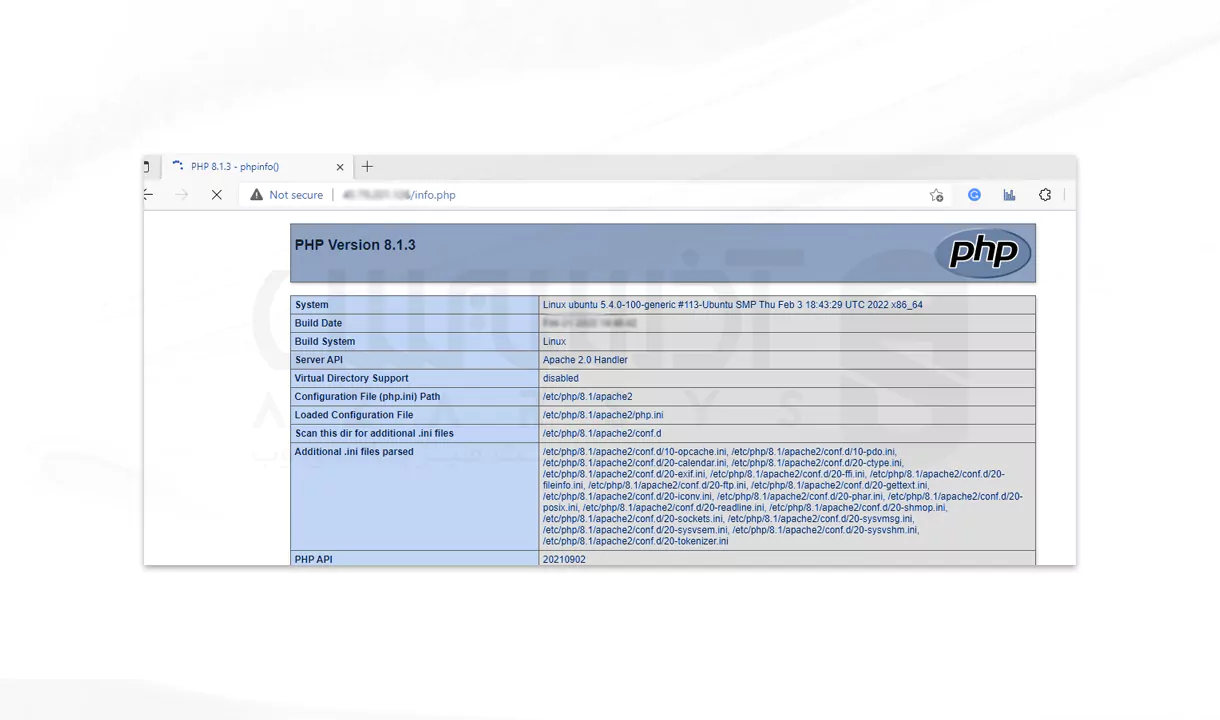
Task: Open a new tab with the plus button
Action: pyautogui.click(x=367, y=167)
